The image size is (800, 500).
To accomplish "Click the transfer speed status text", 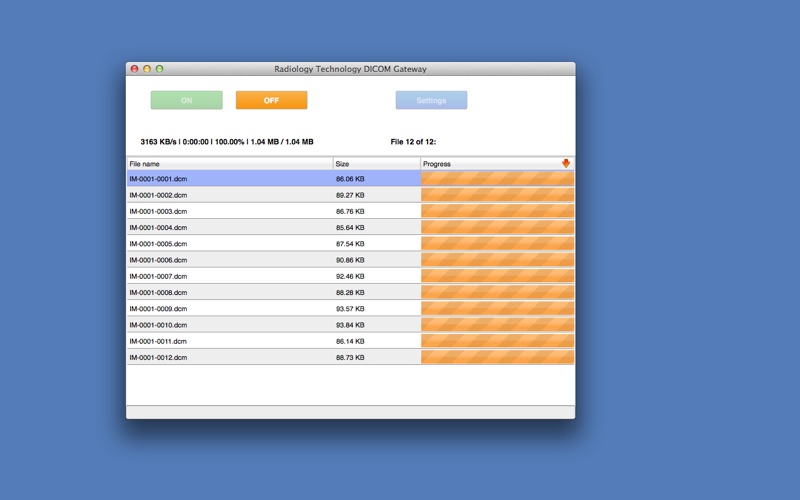I will coord(227,142).
